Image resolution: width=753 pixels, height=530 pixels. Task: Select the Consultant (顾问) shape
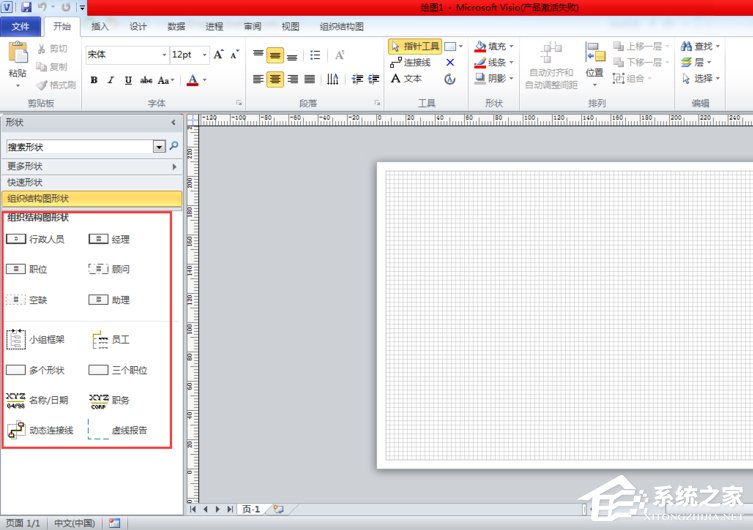click(x=109, y=269)
